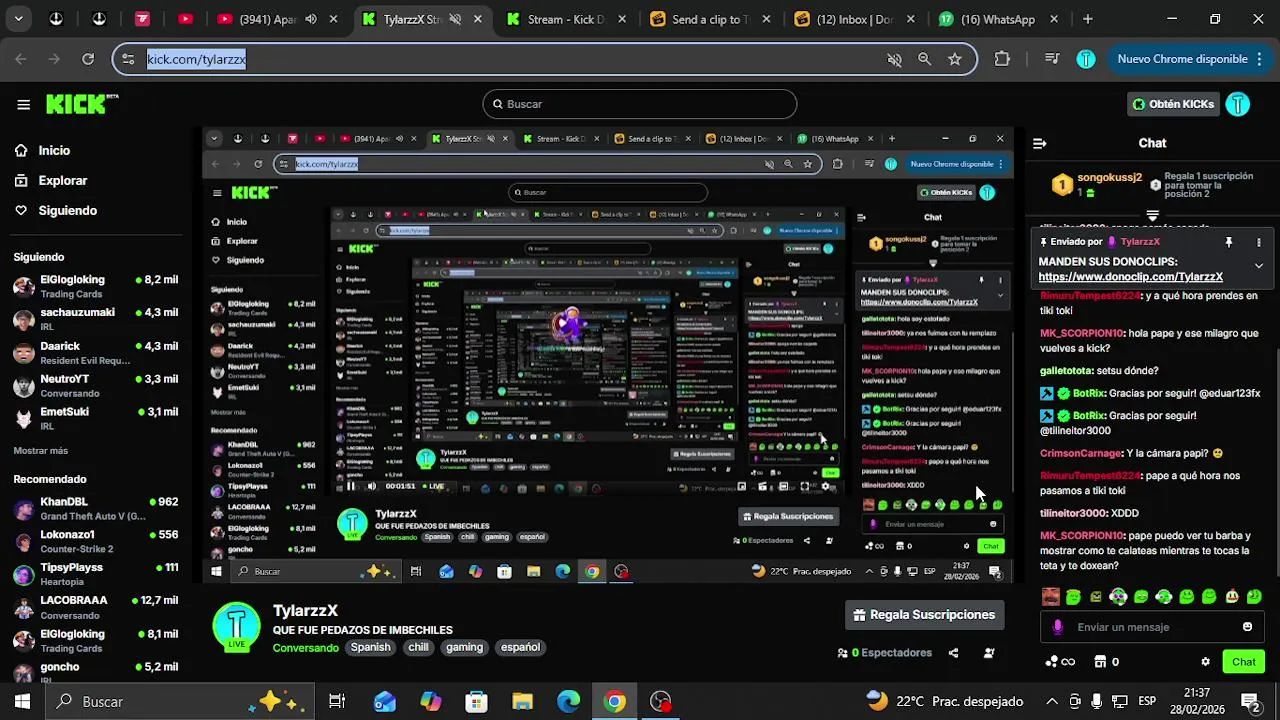Click the Kick Buscar search field

(x=640, y=104)
